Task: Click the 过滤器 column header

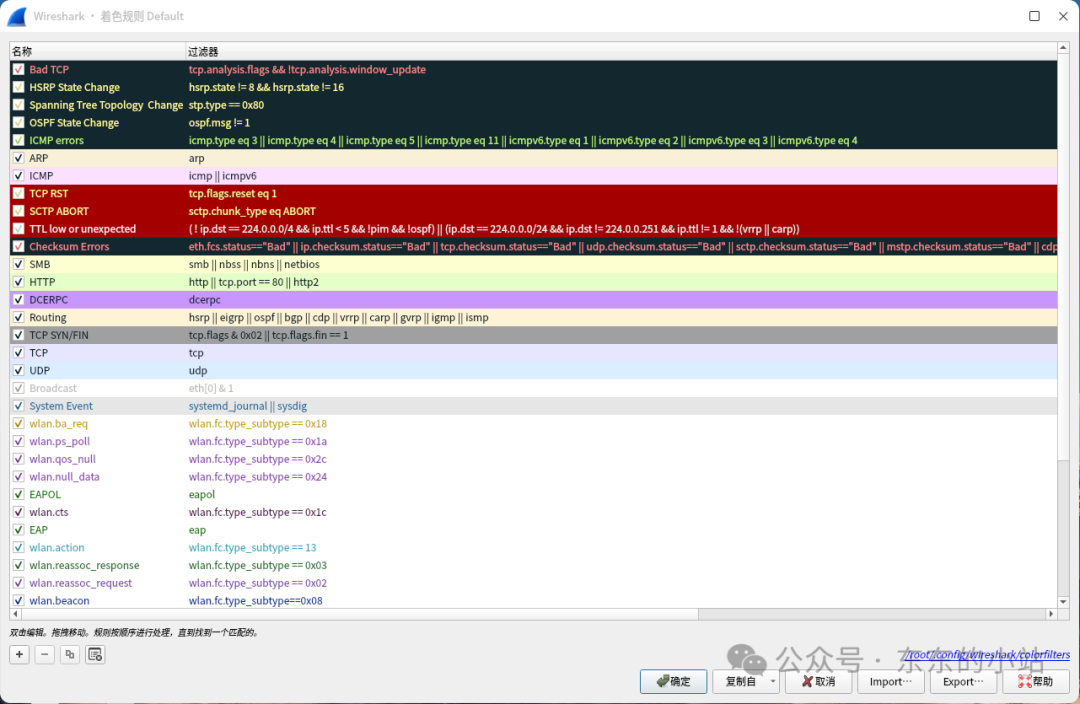Action: pos(621,51)
